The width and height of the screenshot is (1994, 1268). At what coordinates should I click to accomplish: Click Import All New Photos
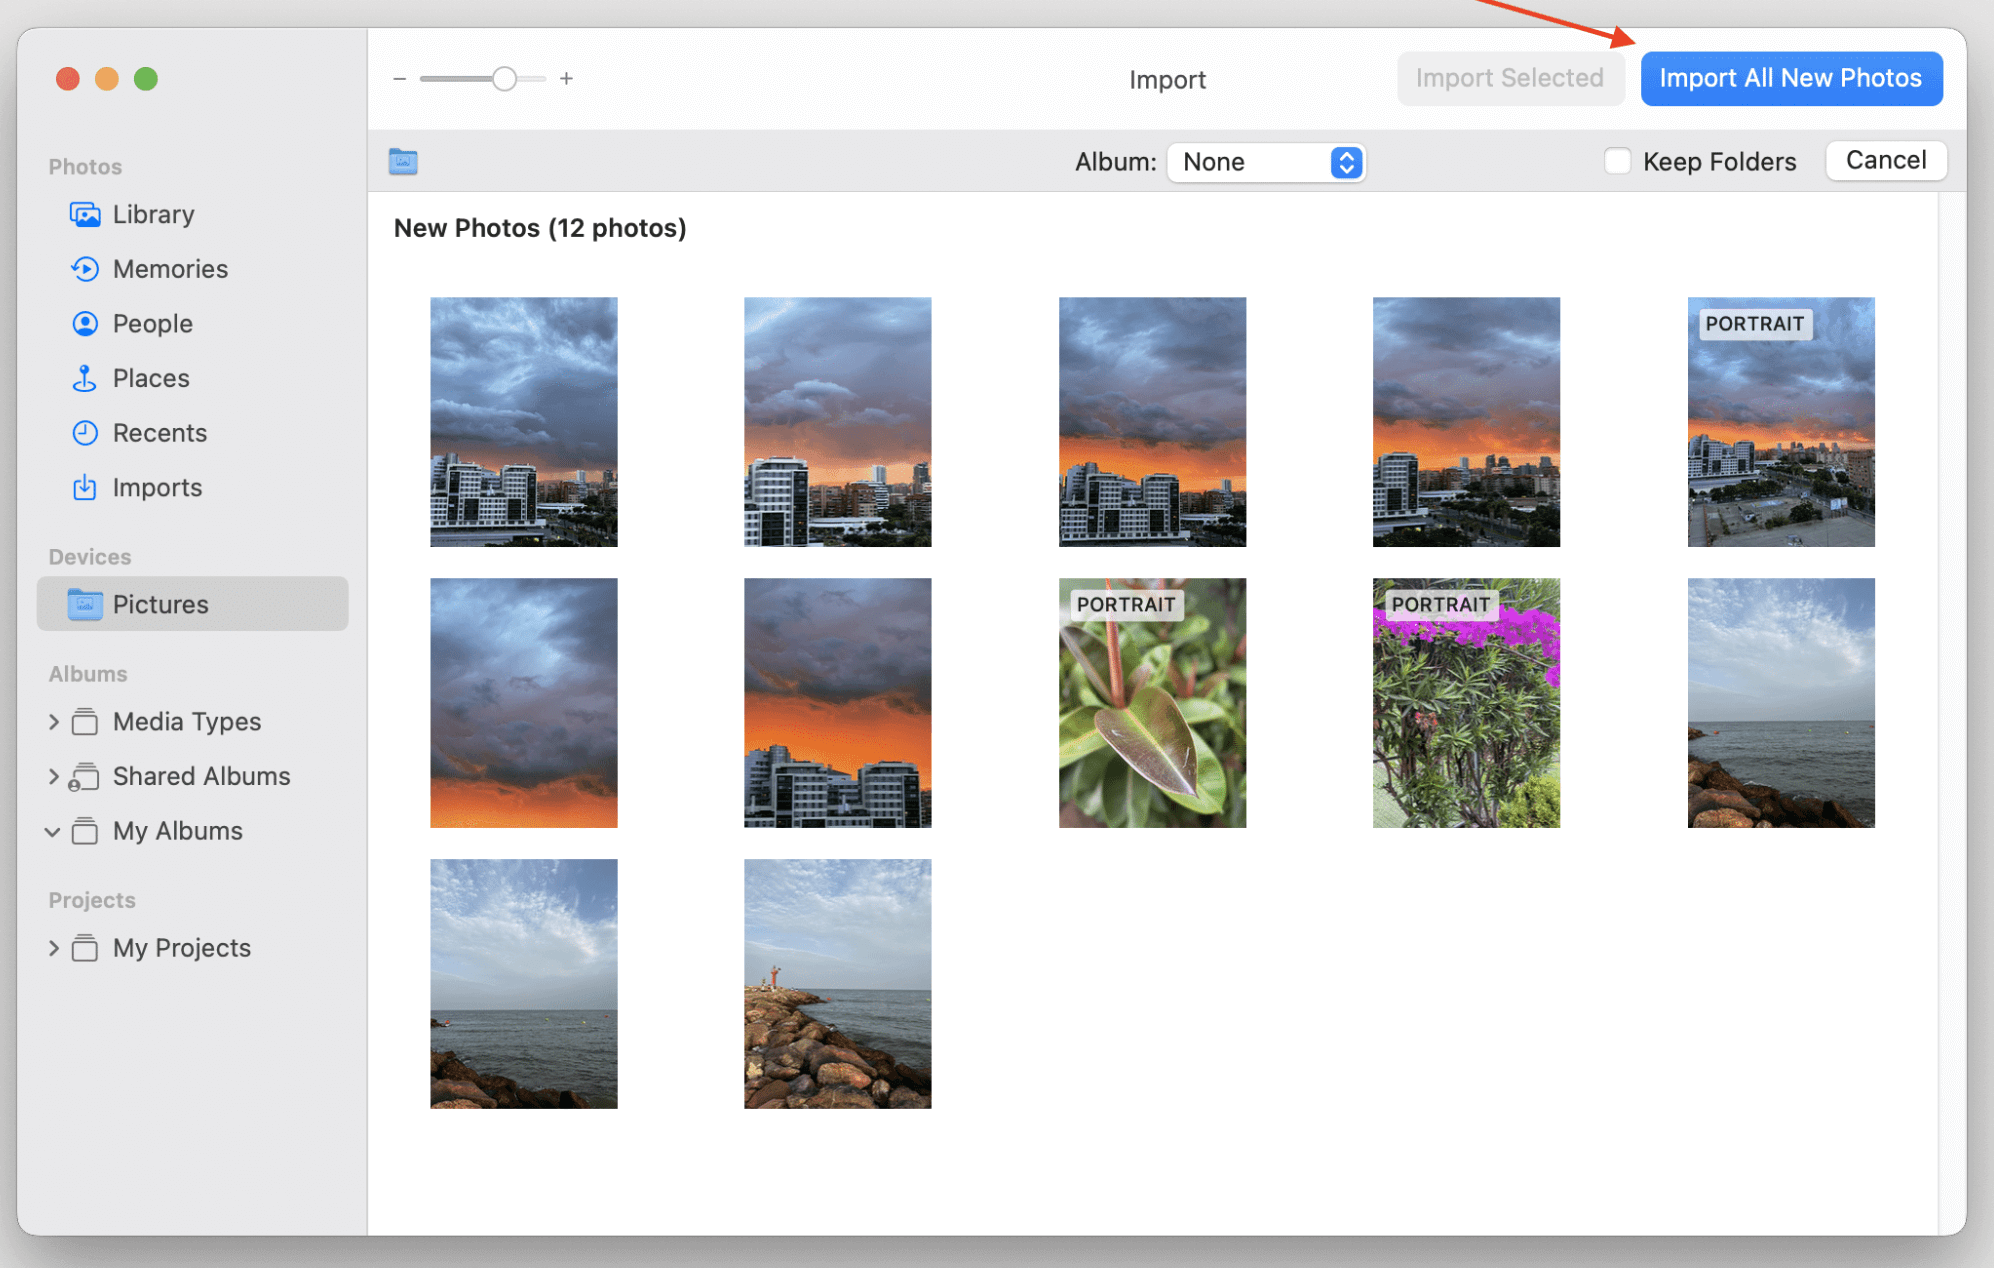point(1791,78)
